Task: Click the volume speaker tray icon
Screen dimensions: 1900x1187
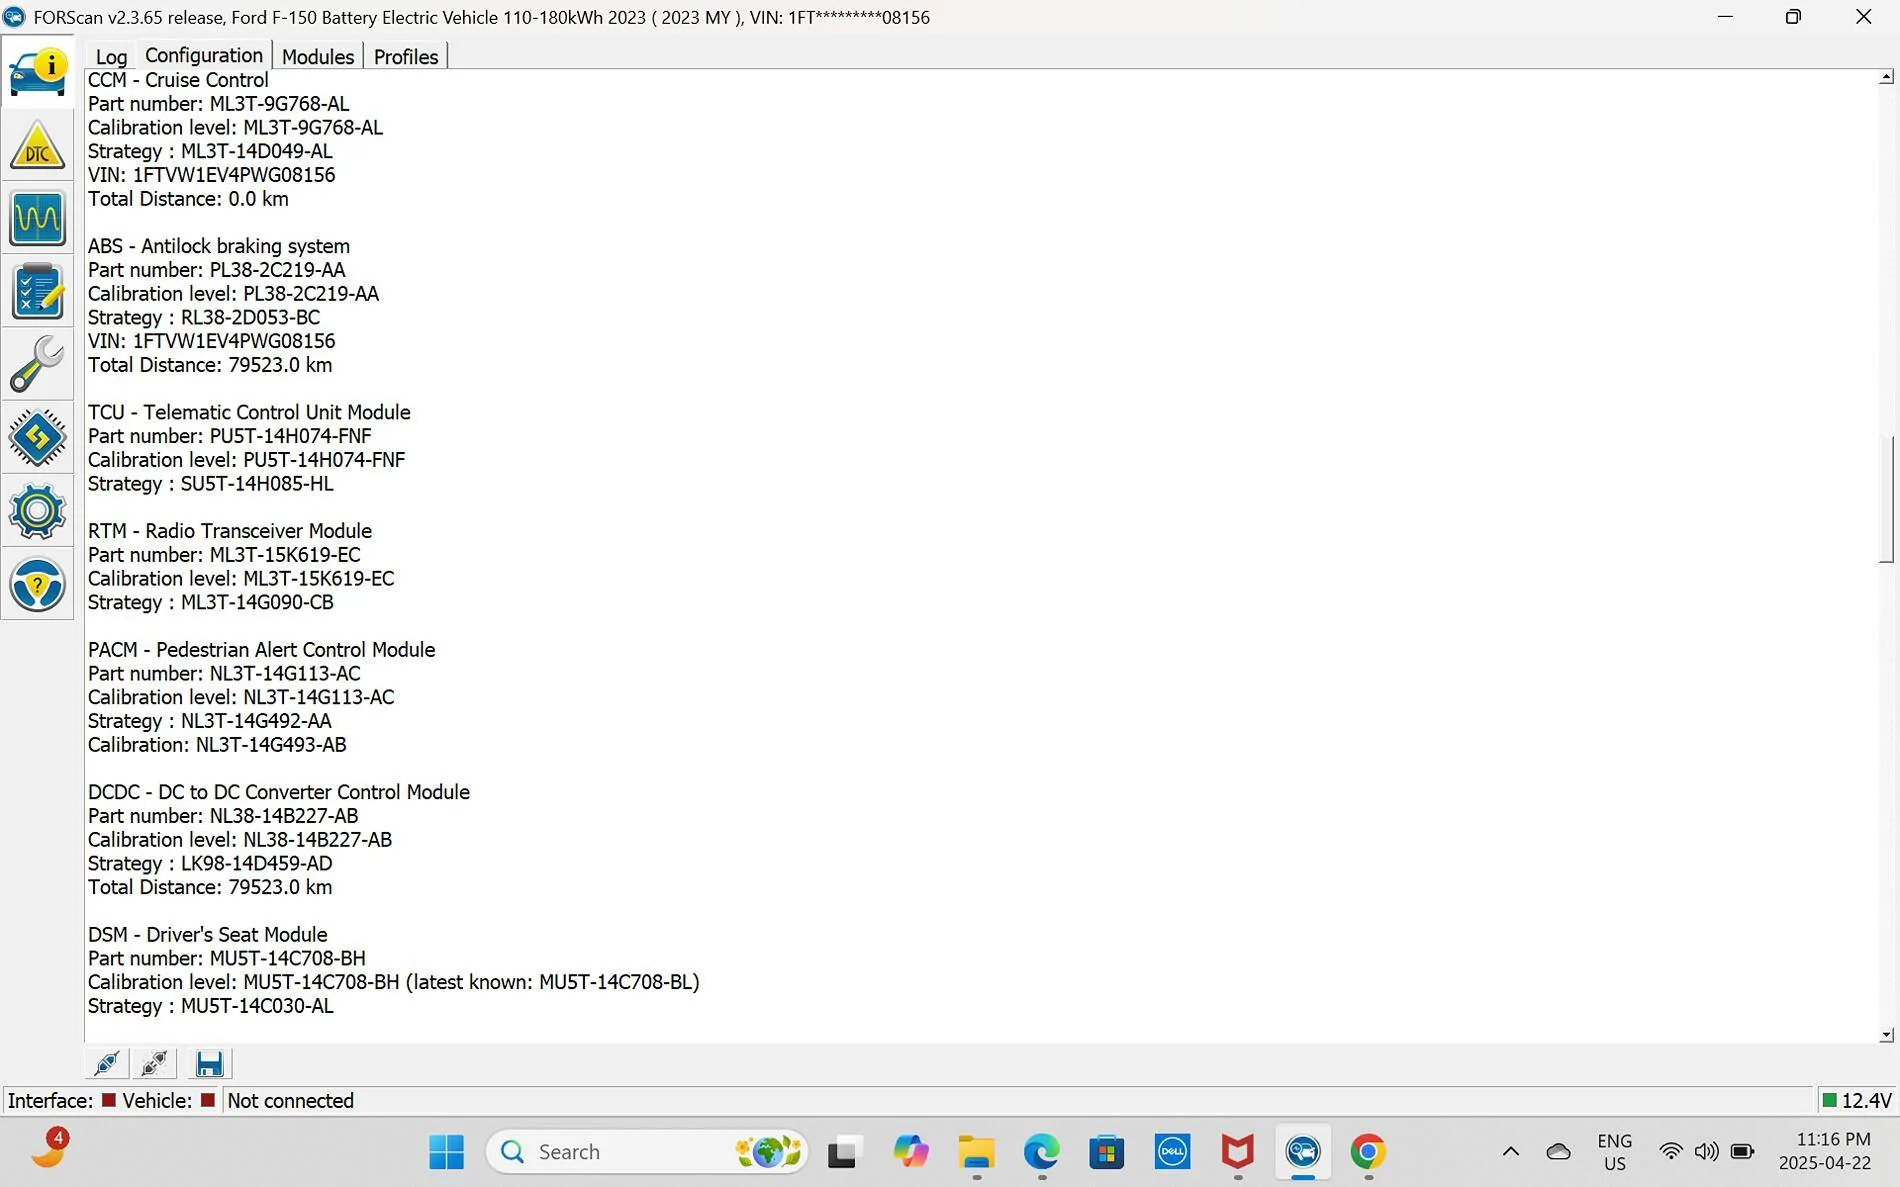Action: pos(1706,1152)
